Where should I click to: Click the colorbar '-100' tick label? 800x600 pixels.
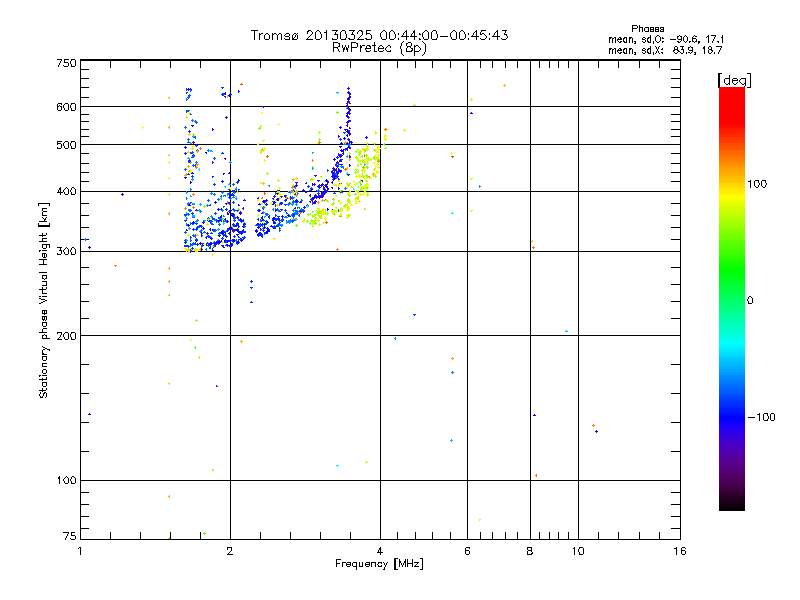(x=762, y=417)
